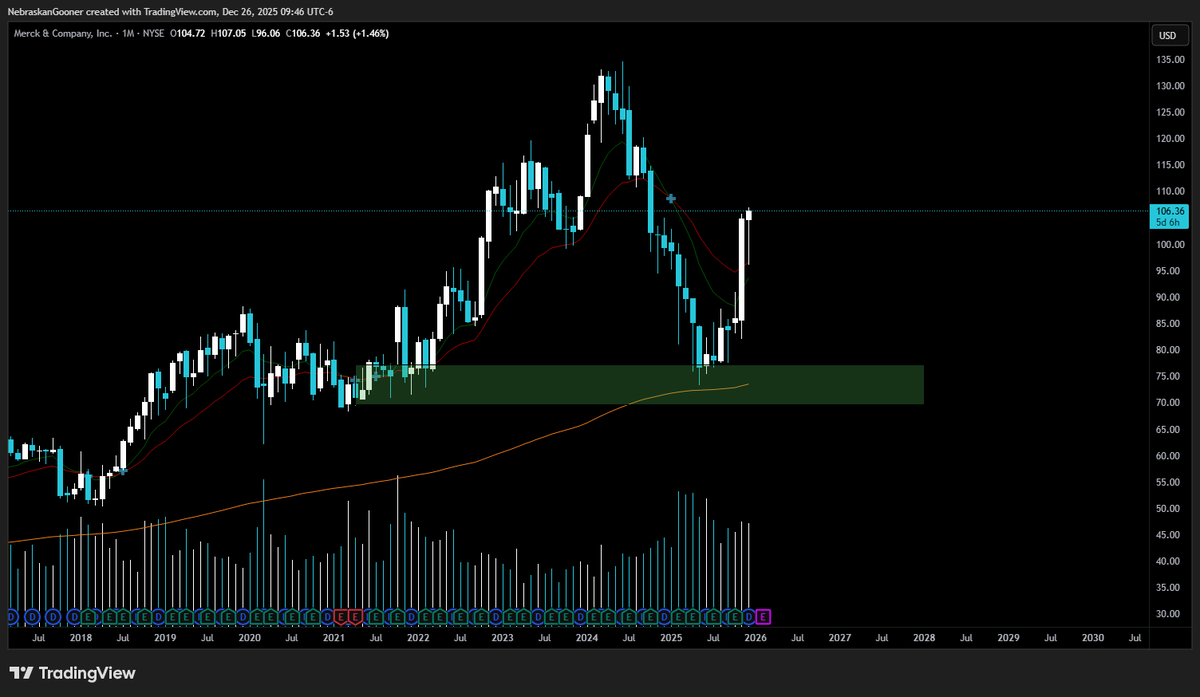Screen dimensions: 1200x697
Task: Click the 90.00 price axis label
Action: coord(1170,297)
